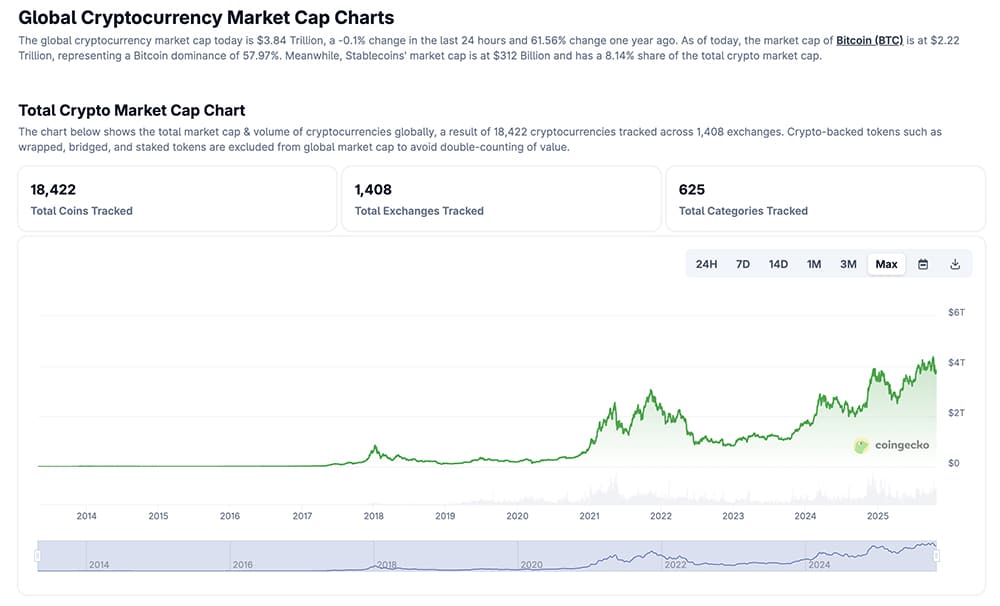Click the CoinGecko logo watermark on the chart

[893, 446]
